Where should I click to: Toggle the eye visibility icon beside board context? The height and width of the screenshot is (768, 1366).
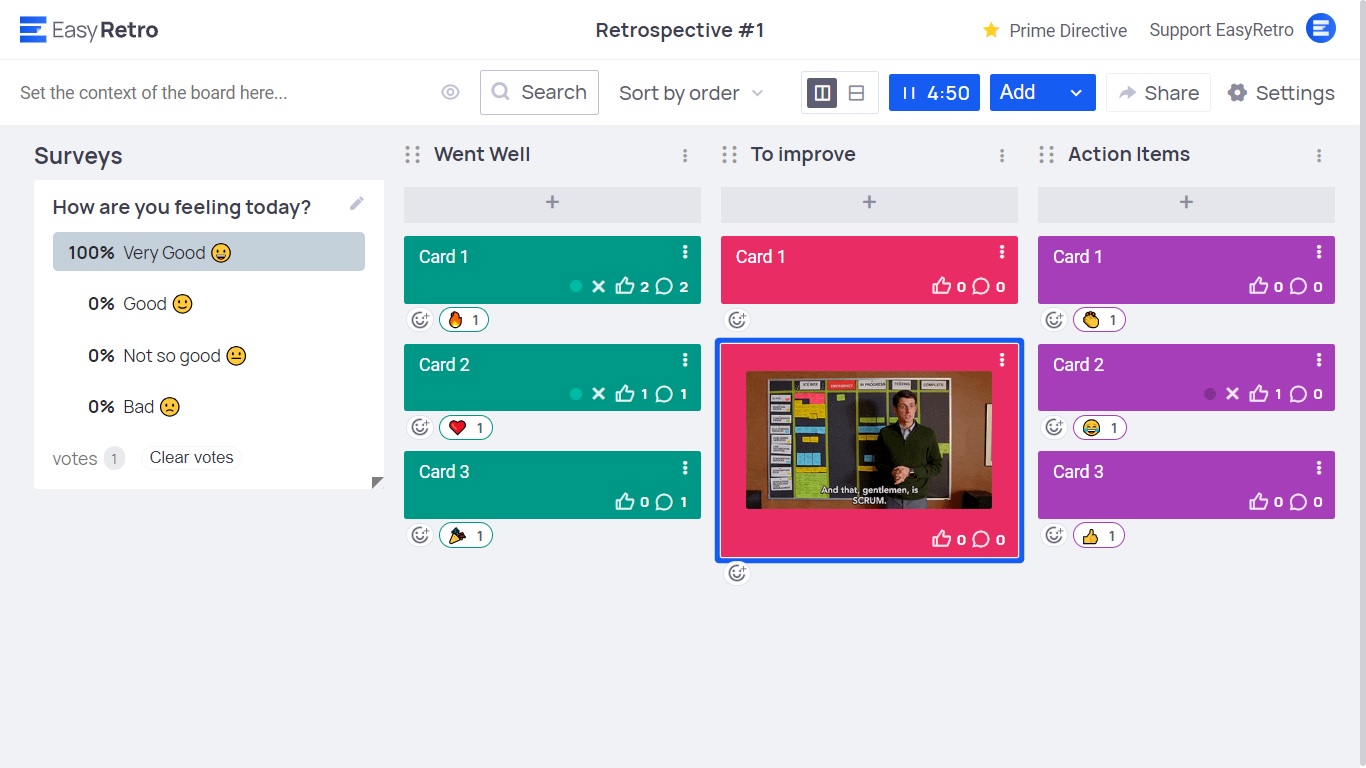click(450, 93)
